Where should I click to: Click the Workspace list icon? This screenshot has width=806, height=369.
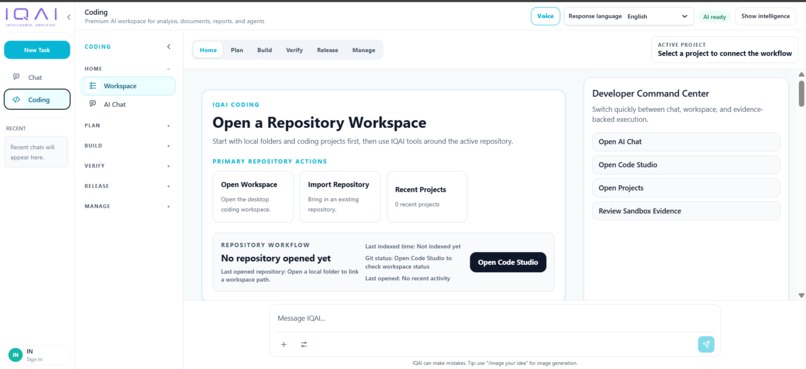(x=93, y=86)
